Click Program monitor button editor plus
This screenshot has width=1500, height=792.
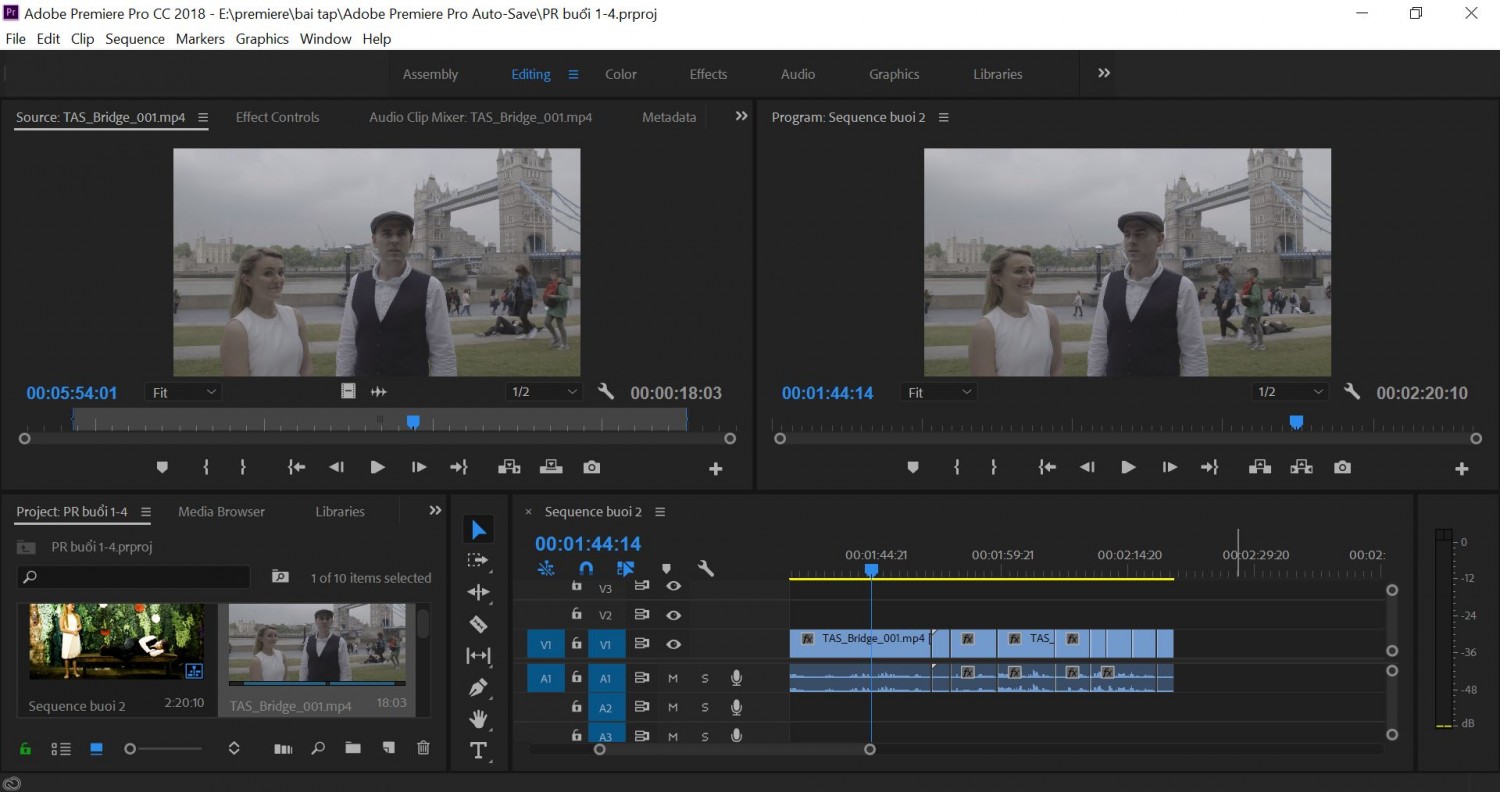point(1461,469)
